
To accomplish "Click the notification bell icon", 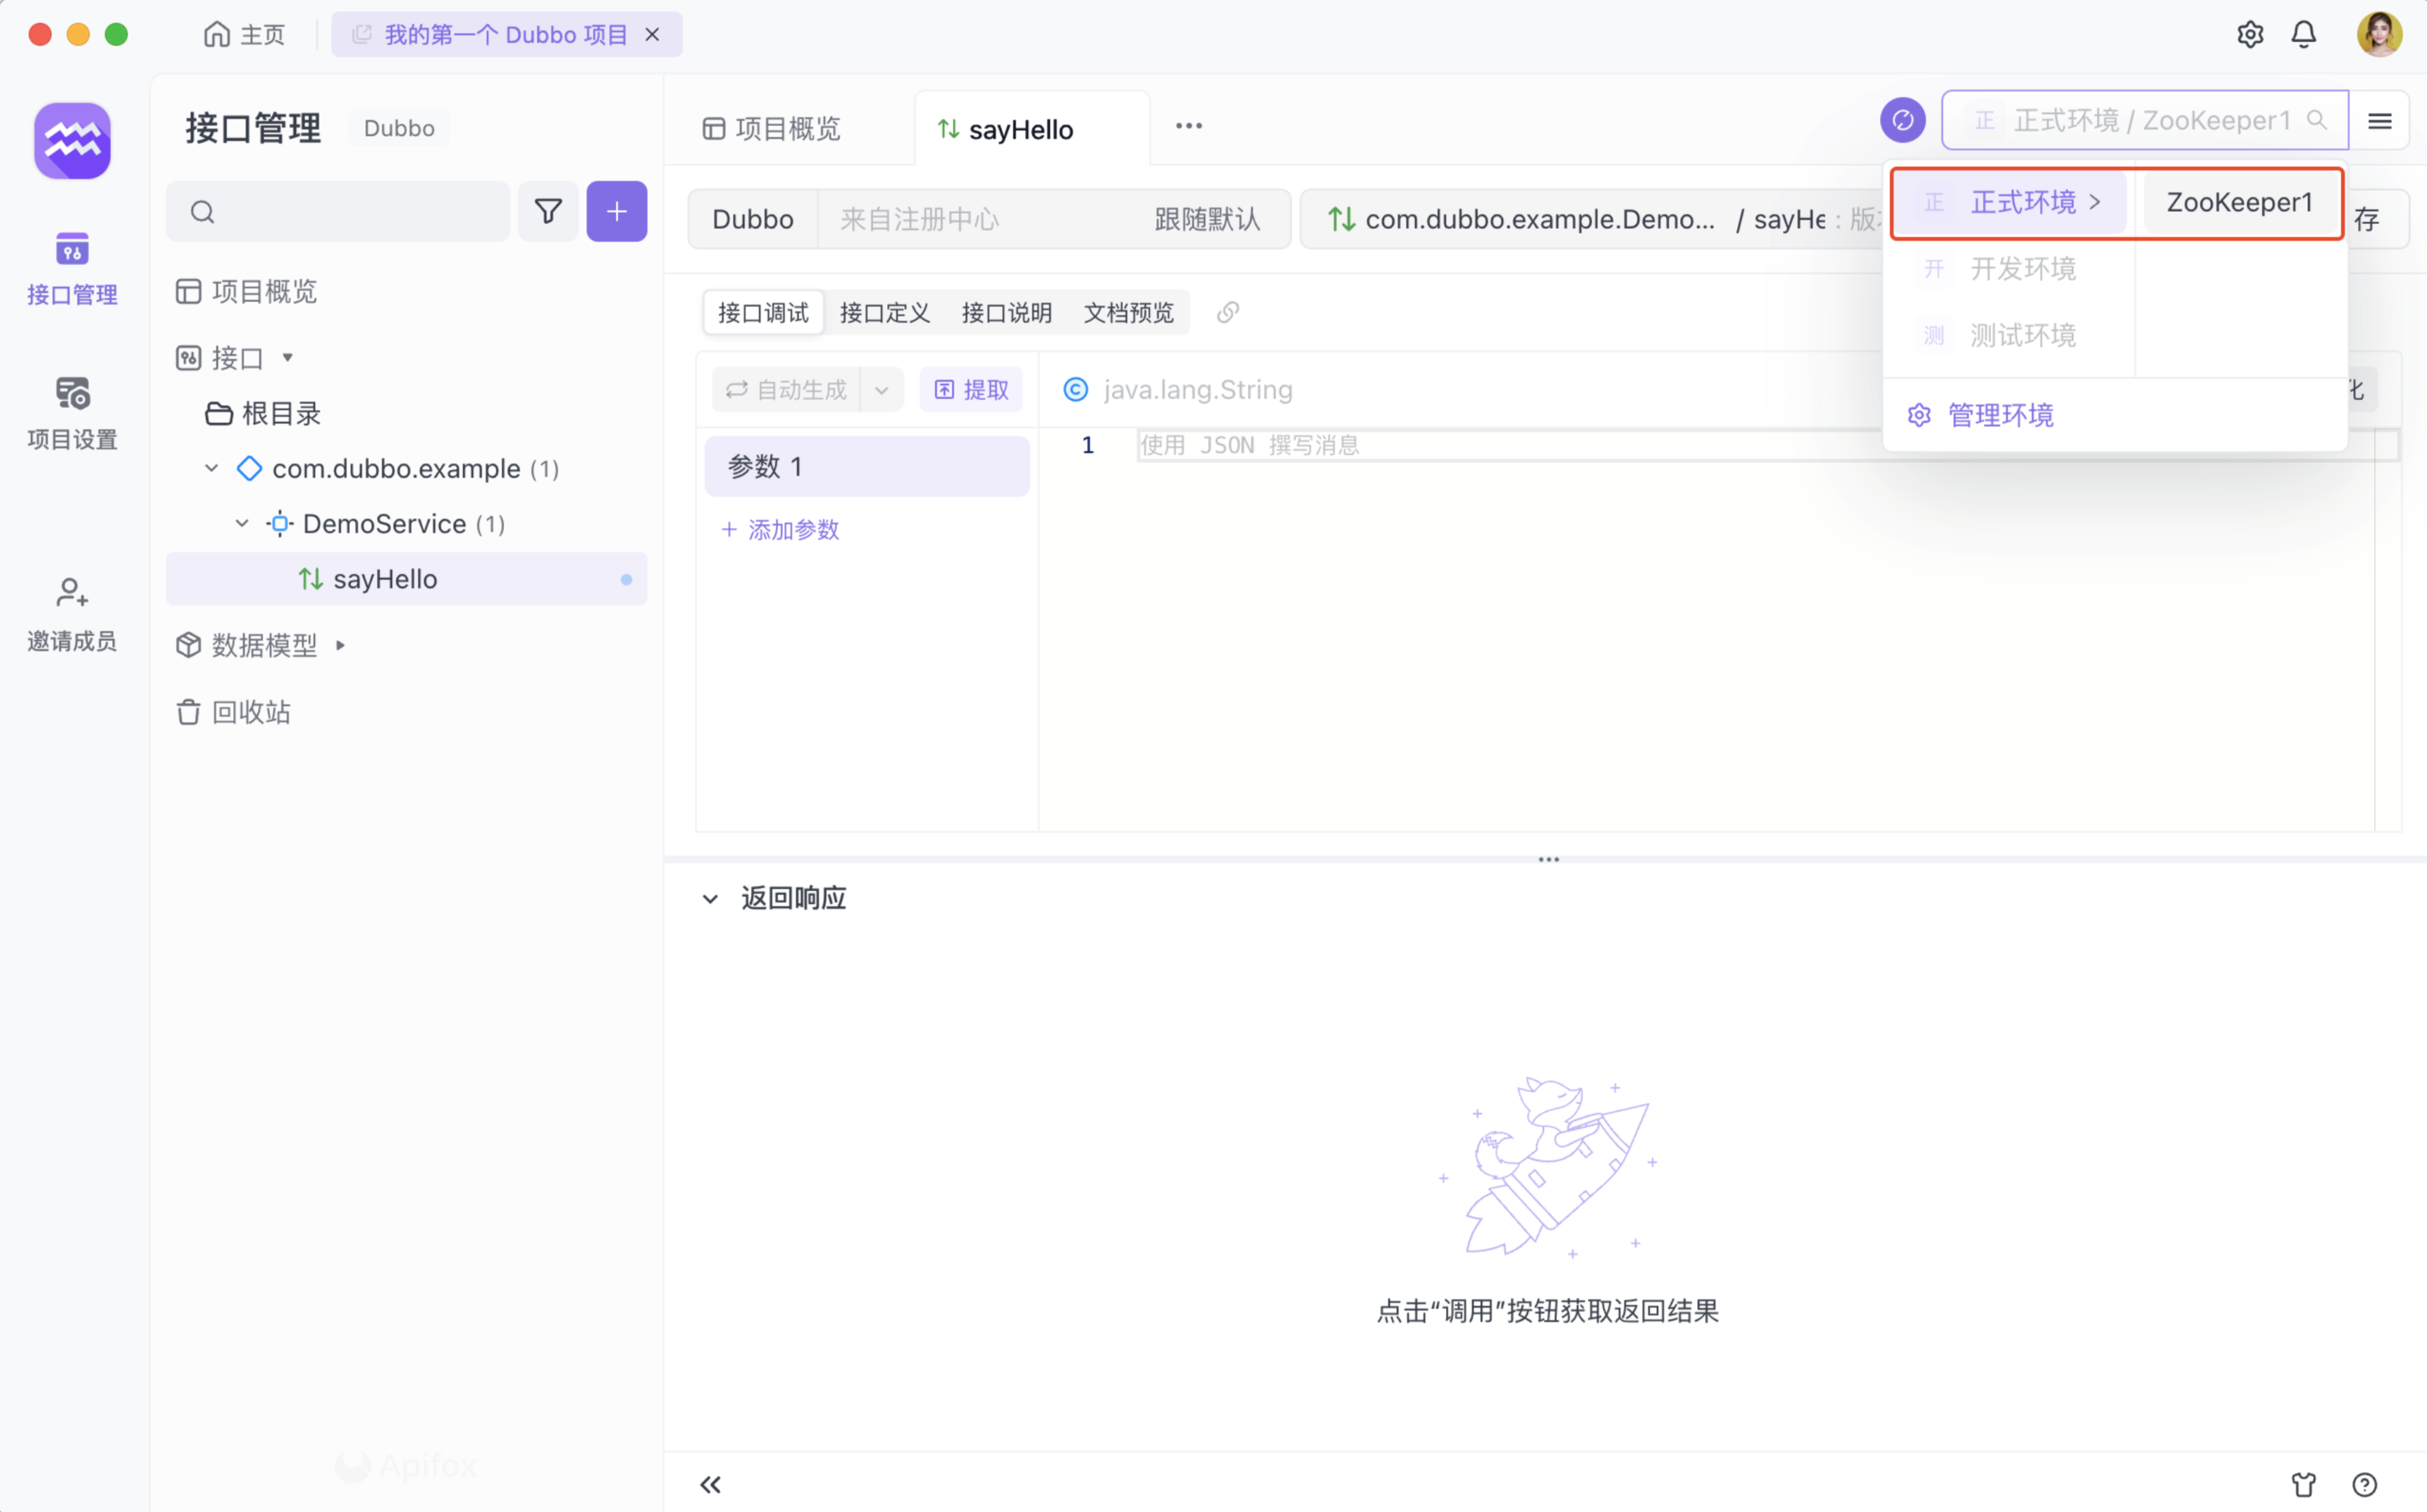I will [x=2303, y=35].
